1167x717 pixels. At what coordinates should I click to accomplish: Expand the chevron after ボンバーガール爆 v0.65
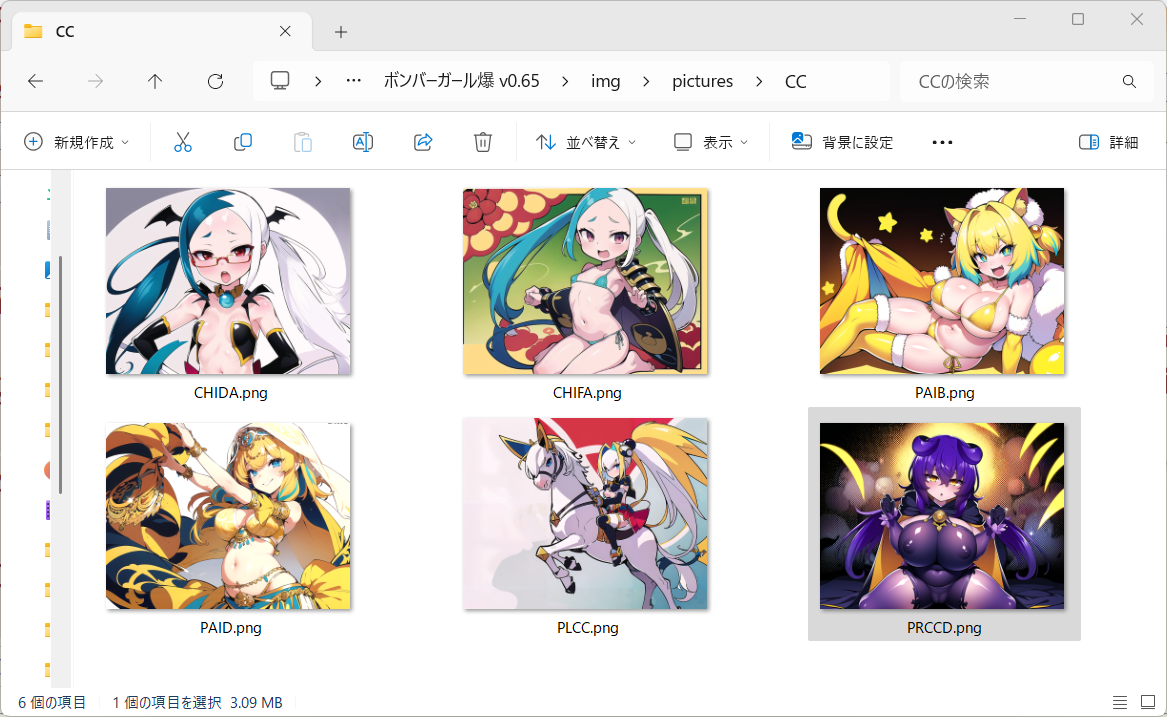click(565, 81)
